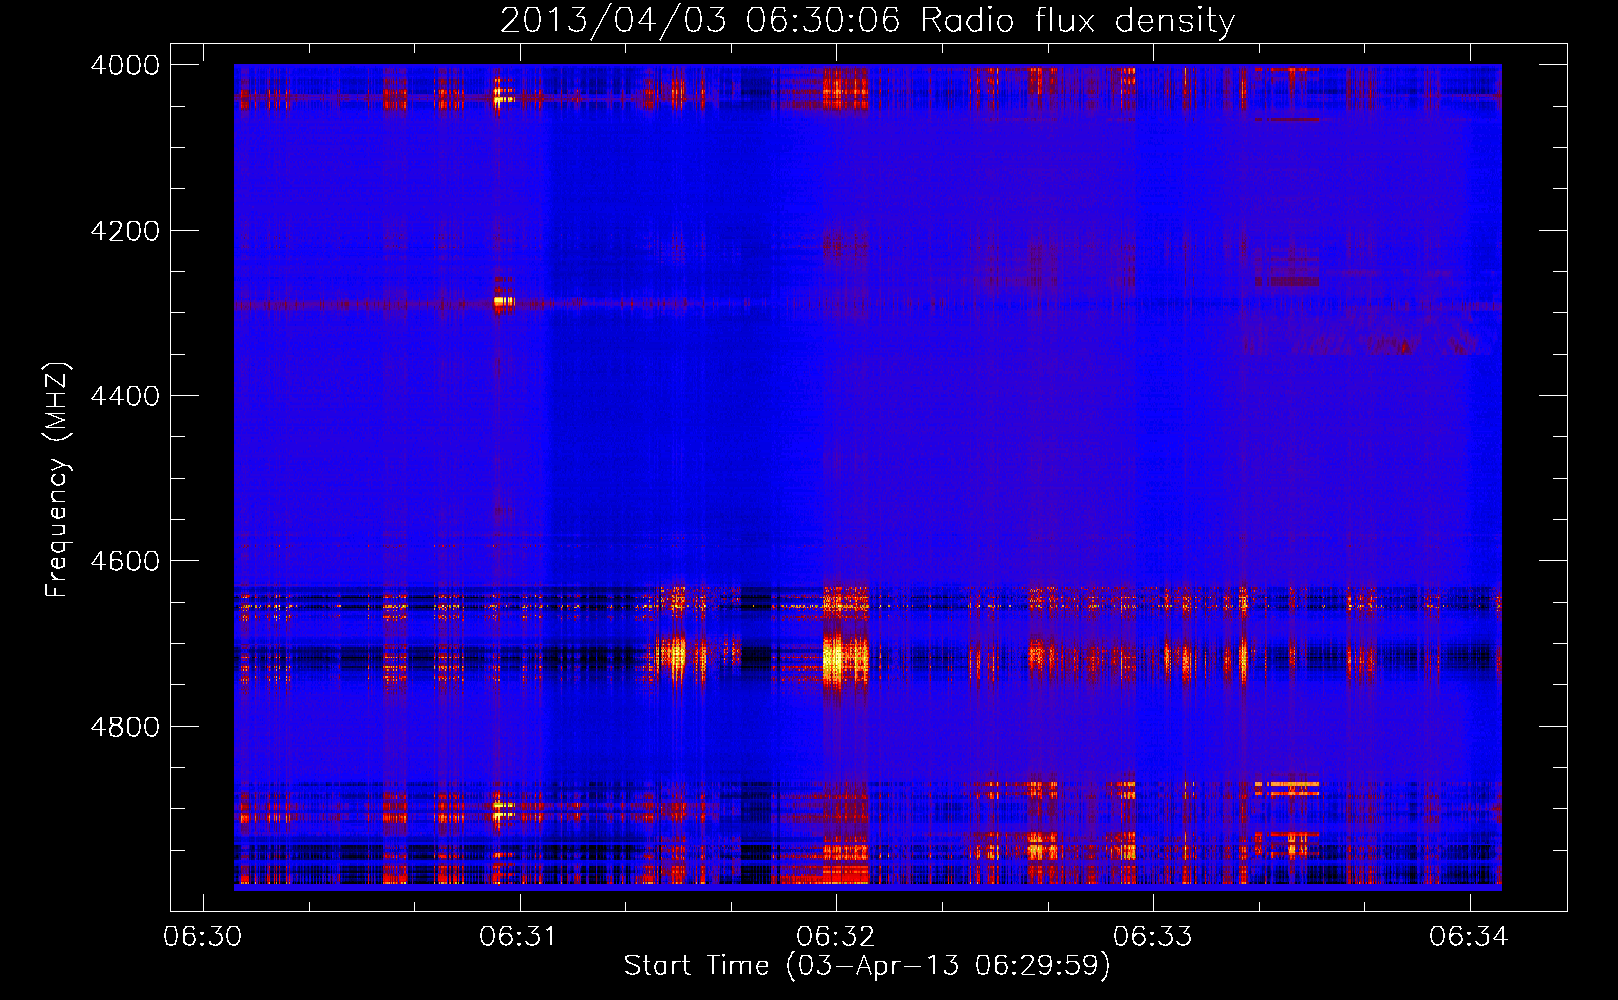Viewport: 1618px width, 1000px height.
Task: Click the 4400 frequency tick label
Action: pyautogui.click(x=125, y=396)
